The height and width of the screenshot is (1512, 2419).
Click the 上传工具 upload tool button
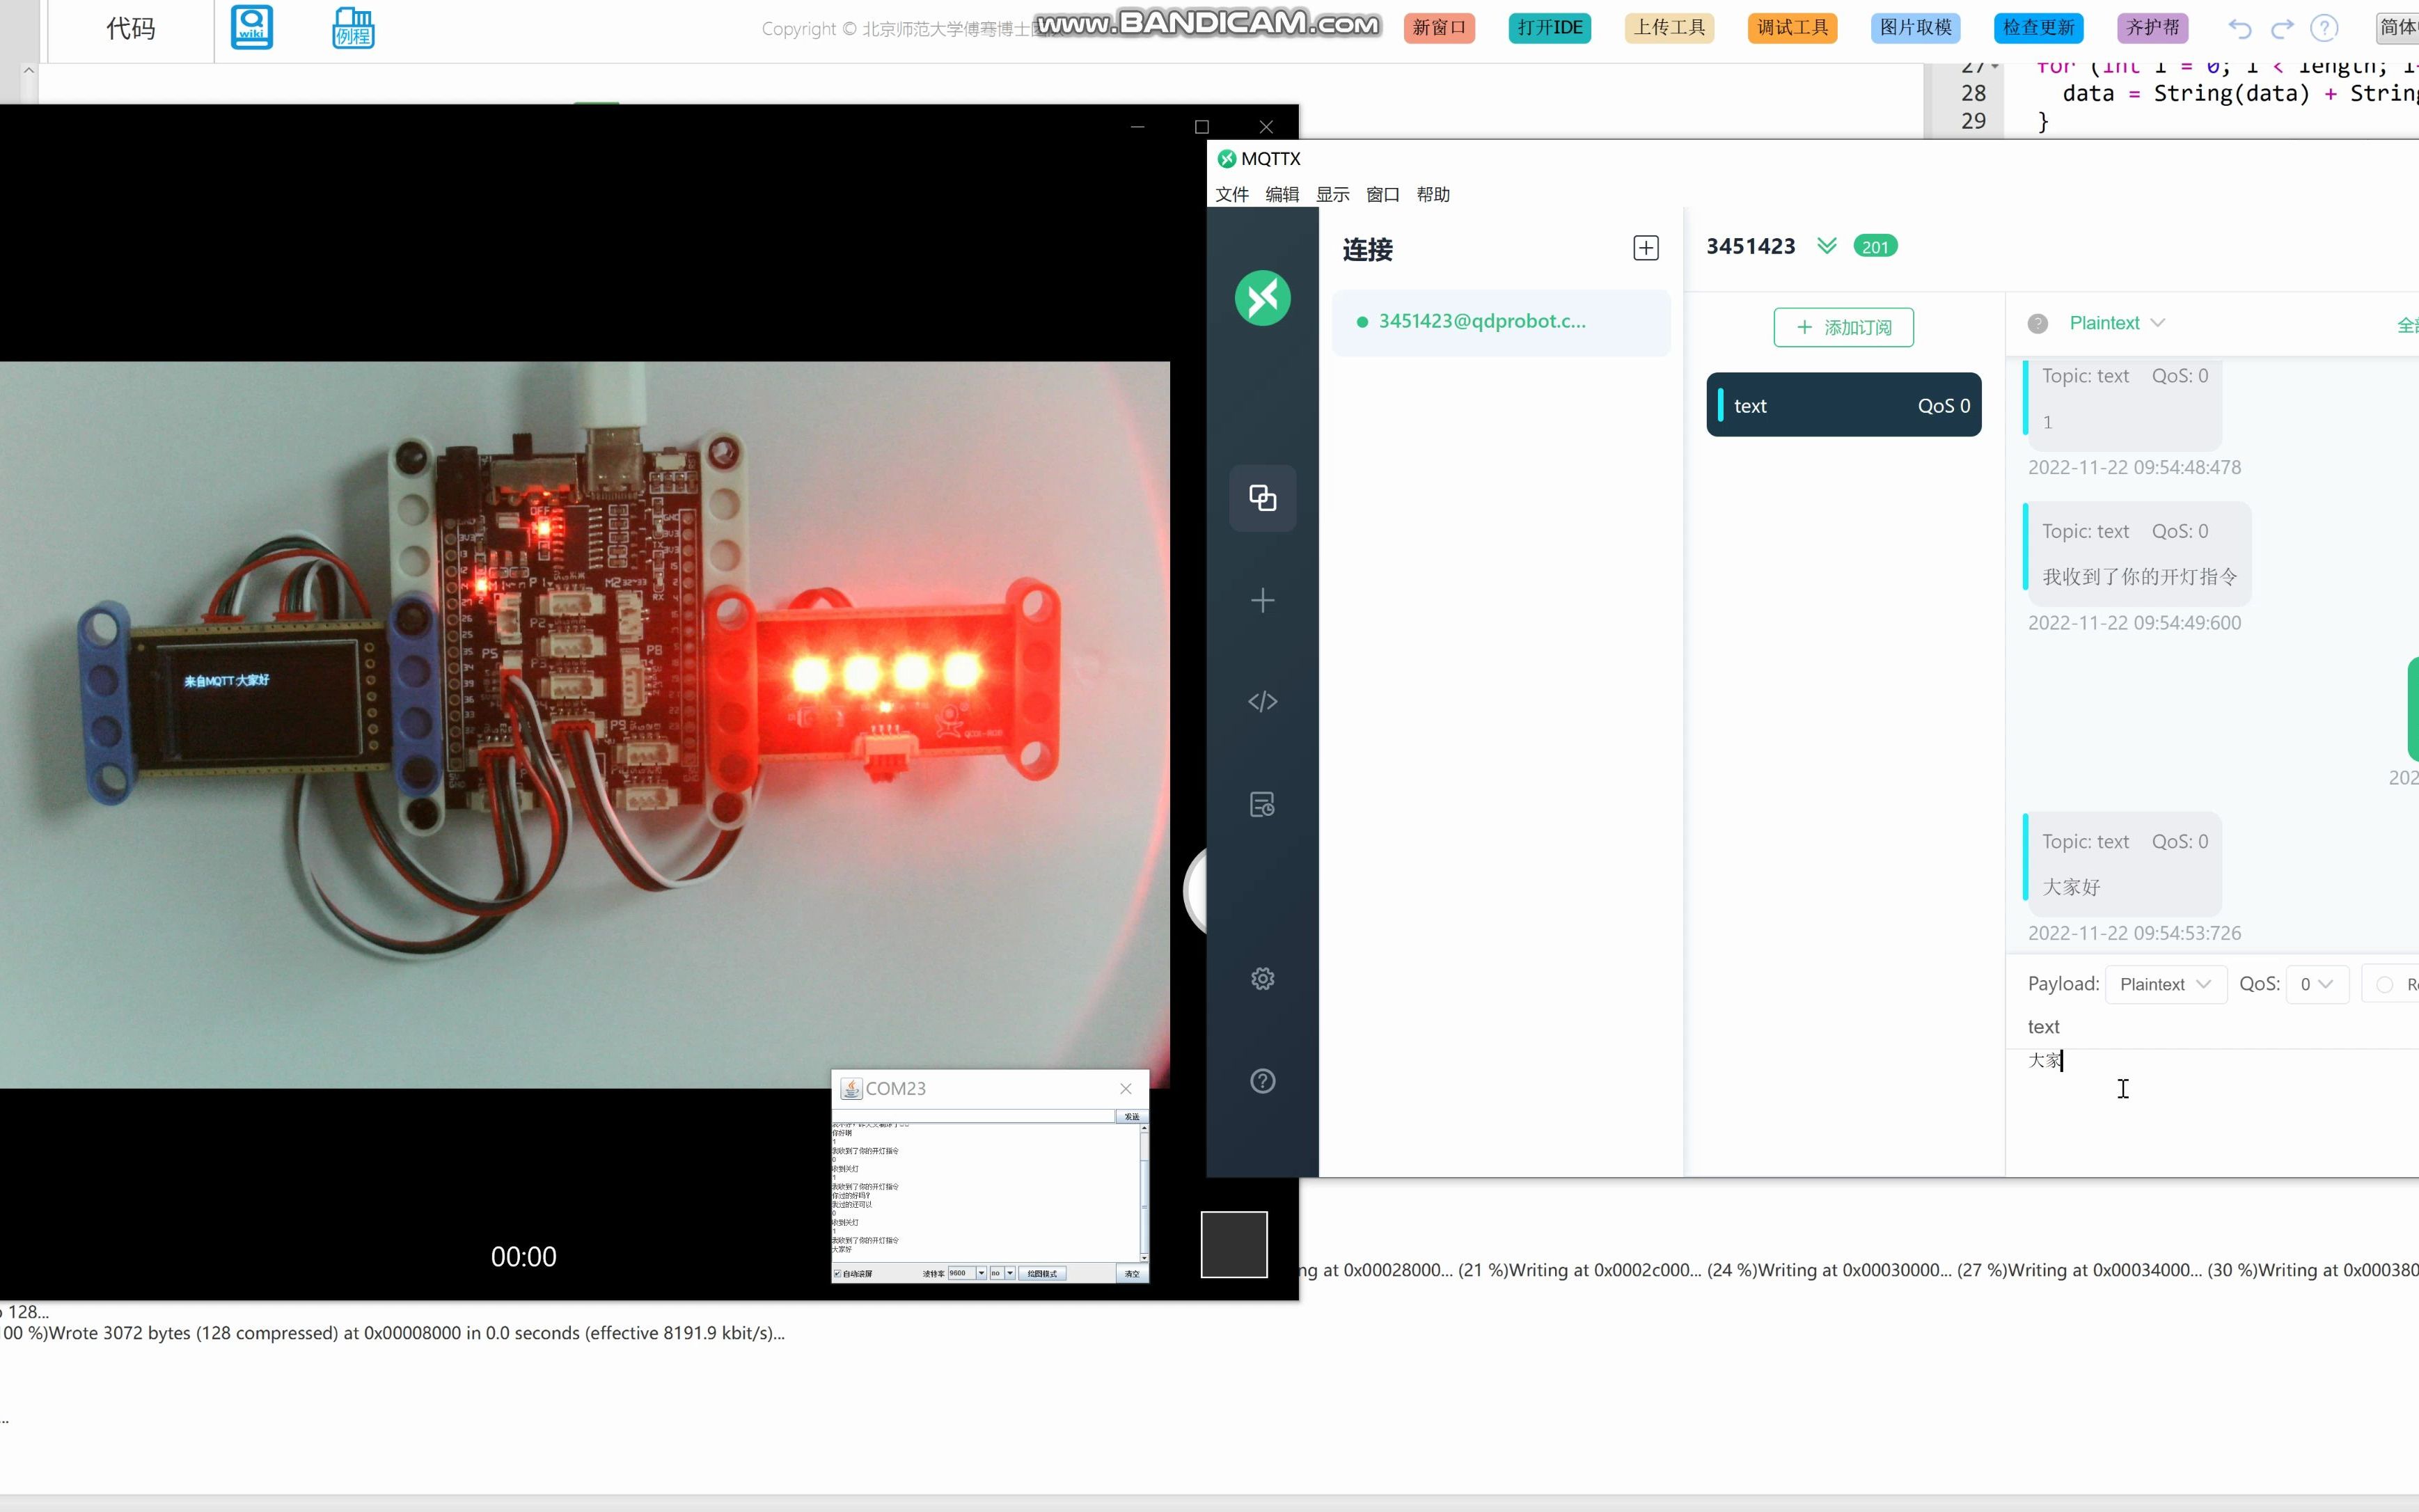(1669, 28)
